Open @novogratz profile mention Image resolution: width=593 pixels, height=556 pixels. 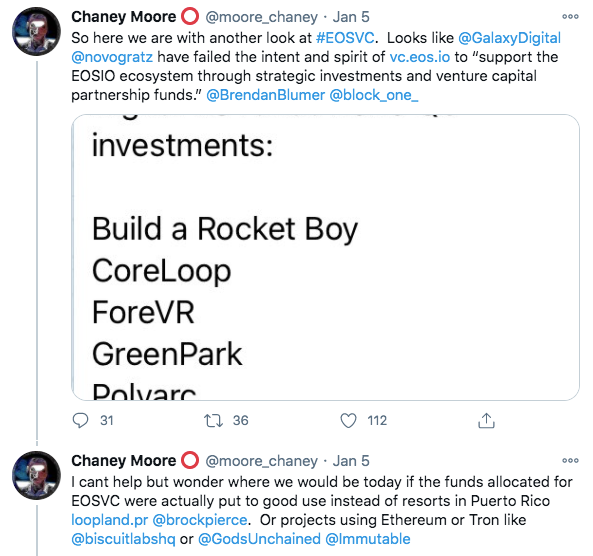click(112, 57)
